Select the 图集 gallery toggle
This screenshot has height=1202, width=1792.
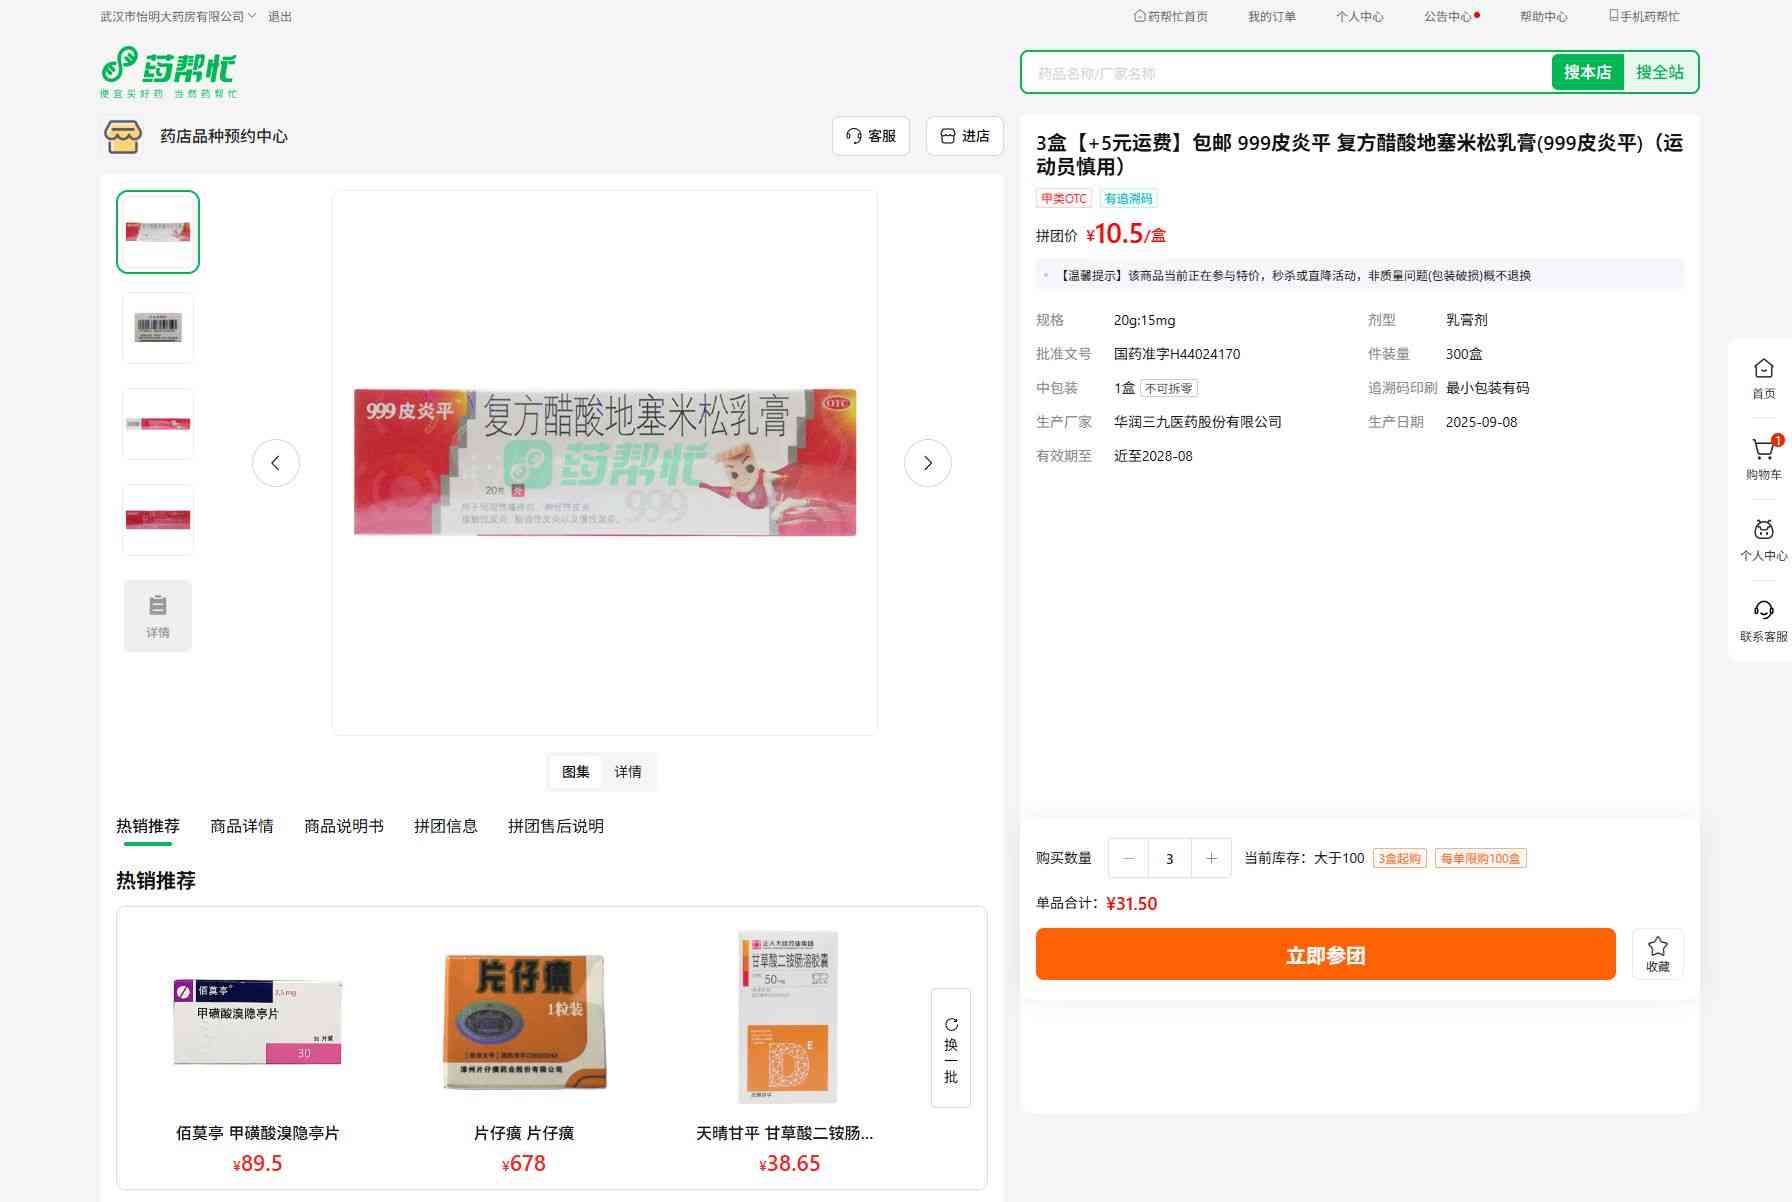pyautogui.click(x=576, y=772)
